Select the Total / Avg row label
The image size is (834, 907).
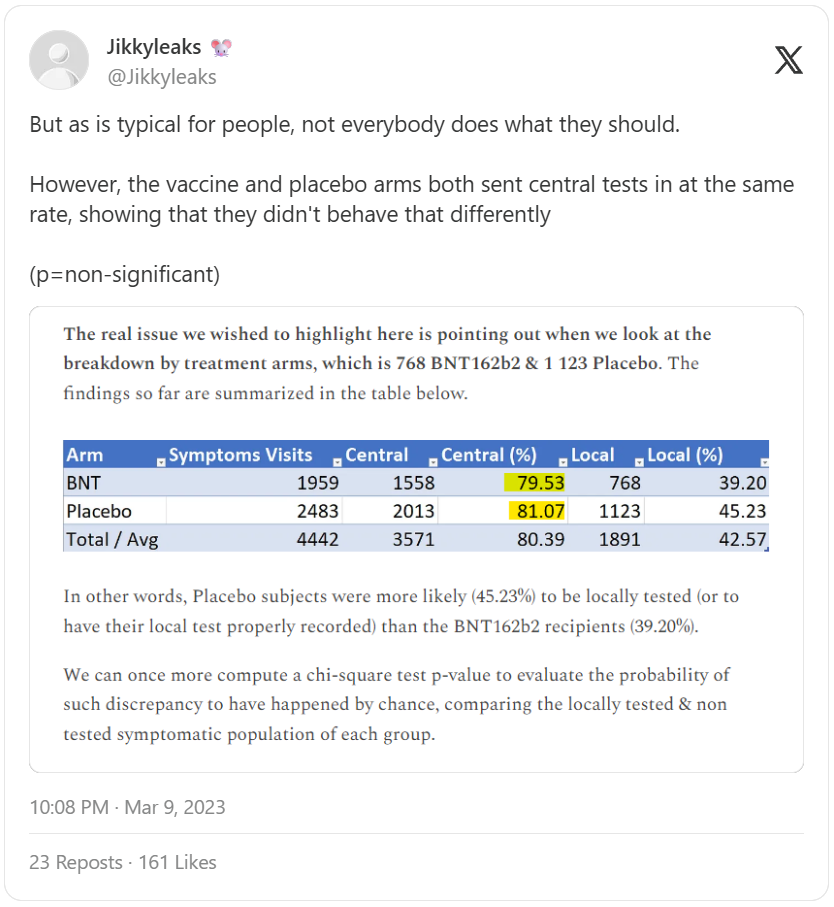(x=112, y=539)
